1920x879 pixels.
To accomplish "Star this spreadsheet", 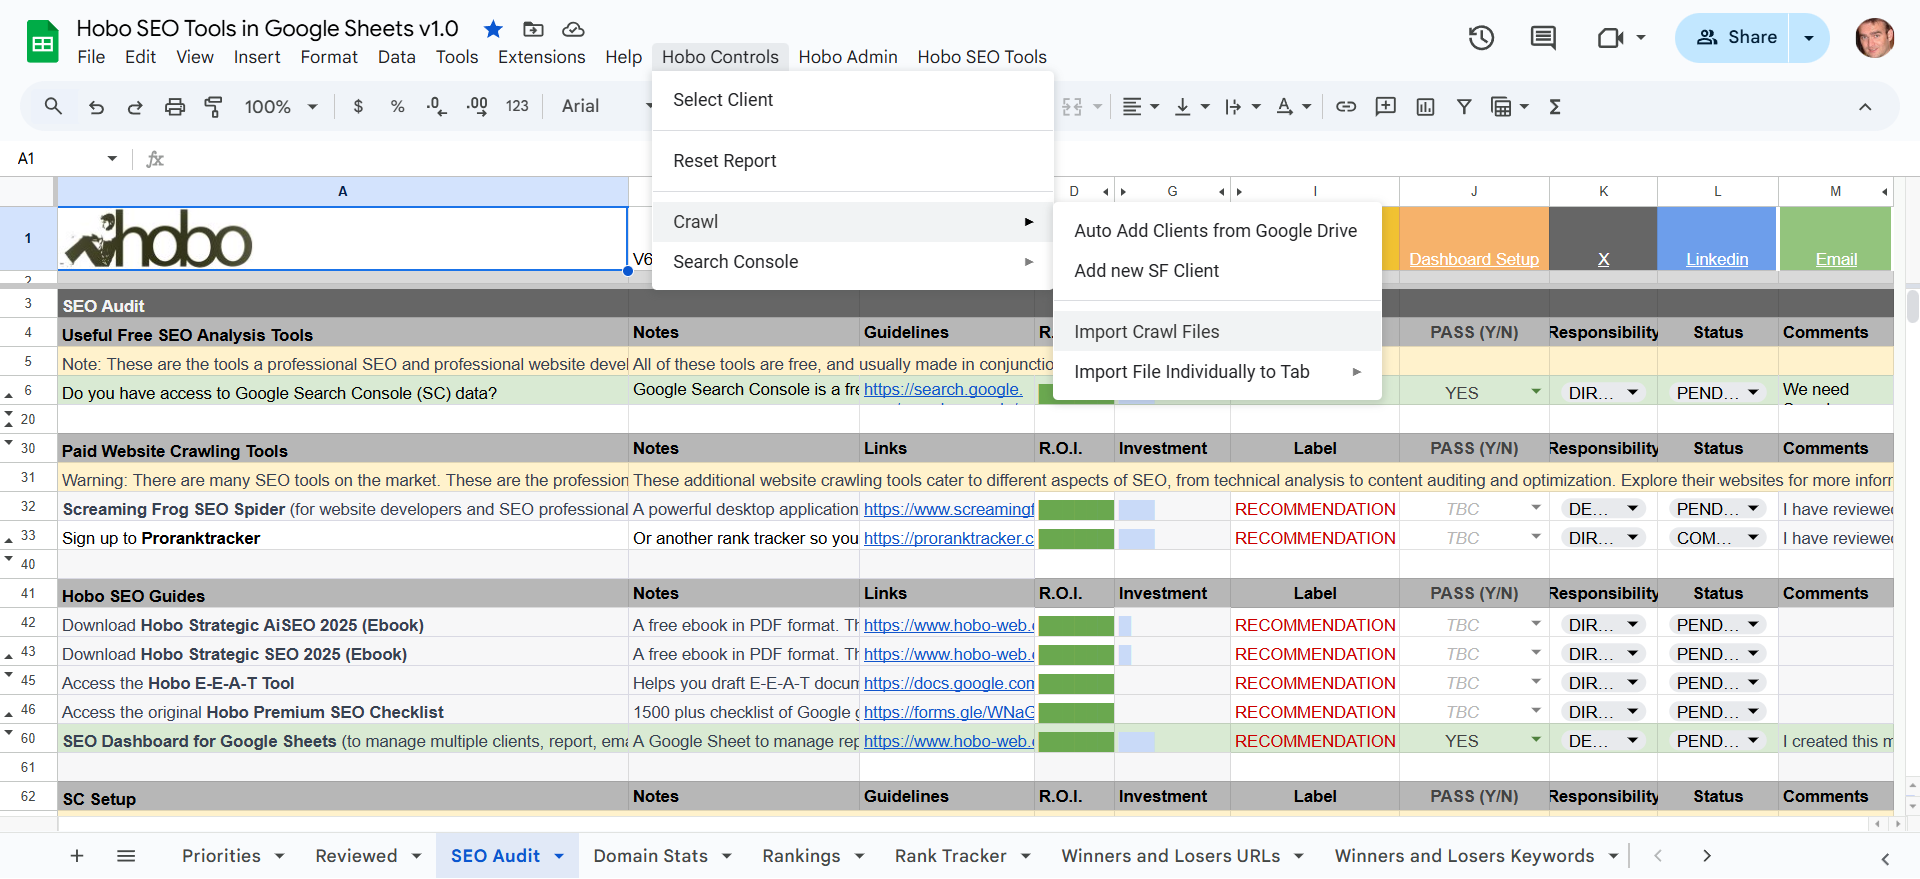I will pos(493,29).
